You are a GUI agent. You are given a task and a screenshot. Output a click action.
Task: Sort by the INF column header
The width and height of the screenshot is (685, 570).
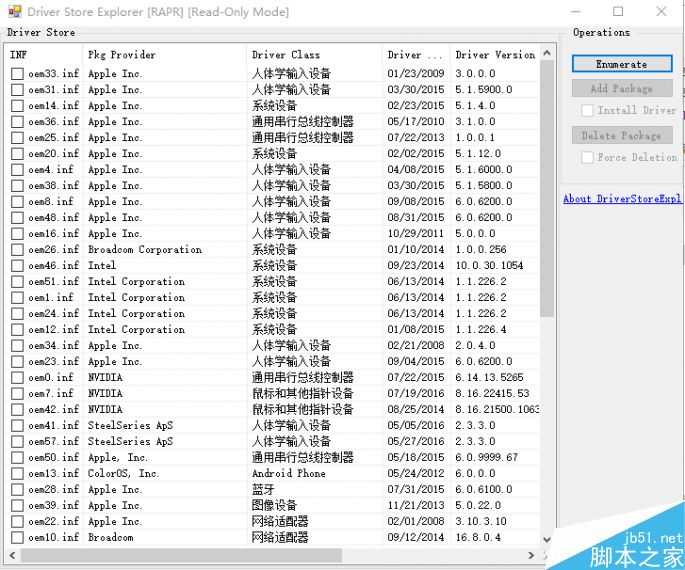click(40, 55)
